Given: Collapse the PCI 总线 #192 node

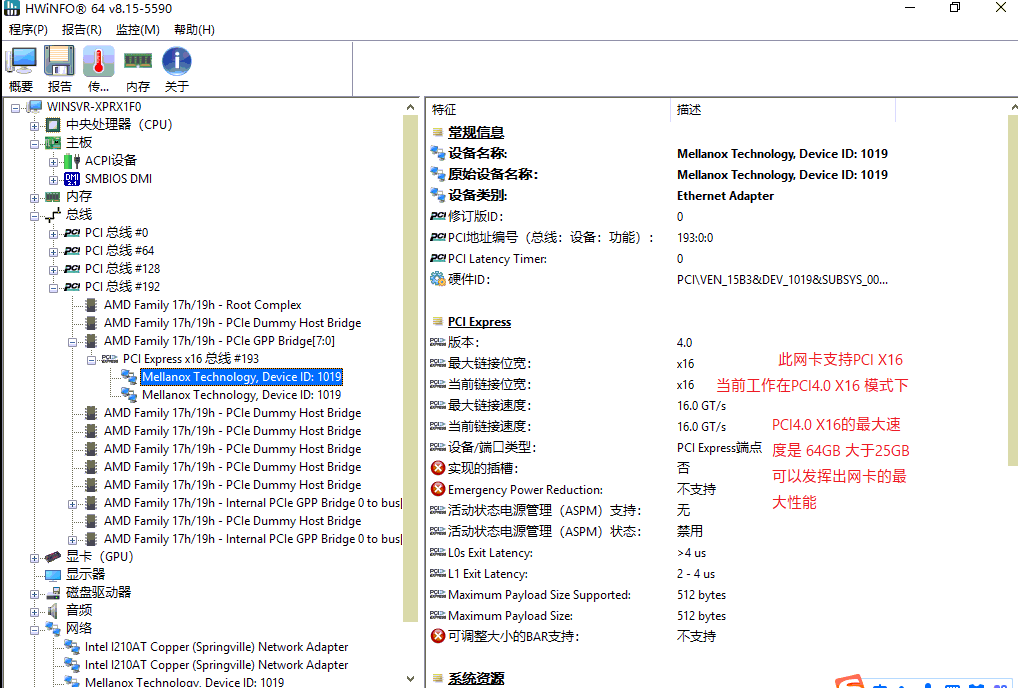Looking at the screenshot, I should (x=54, y=287).
